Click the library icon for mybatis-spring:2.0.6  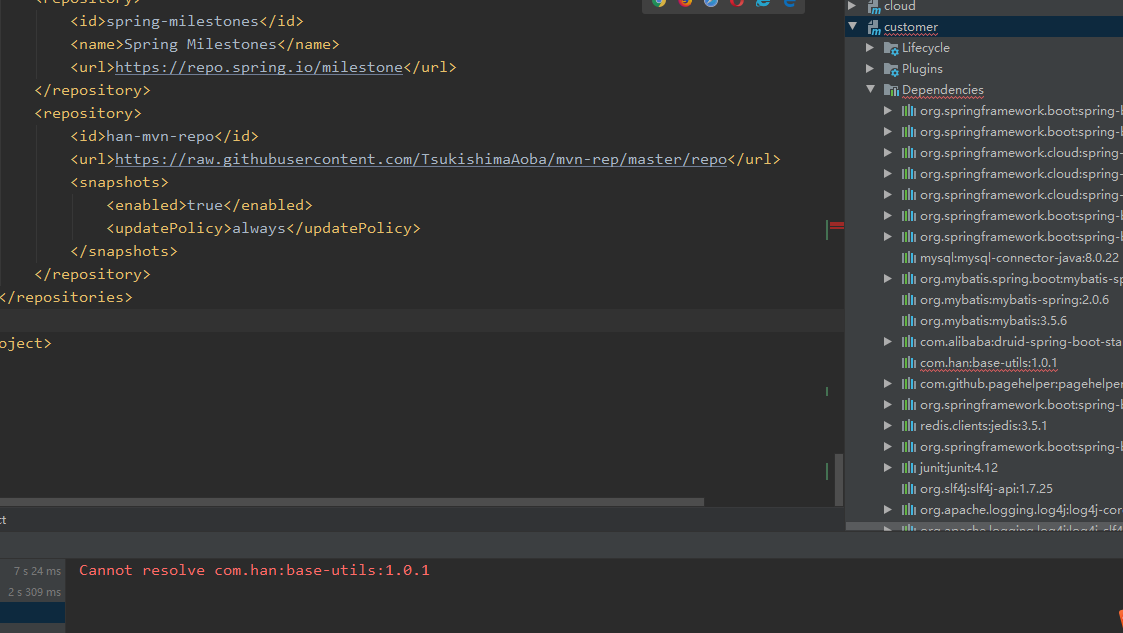(909, 300)
